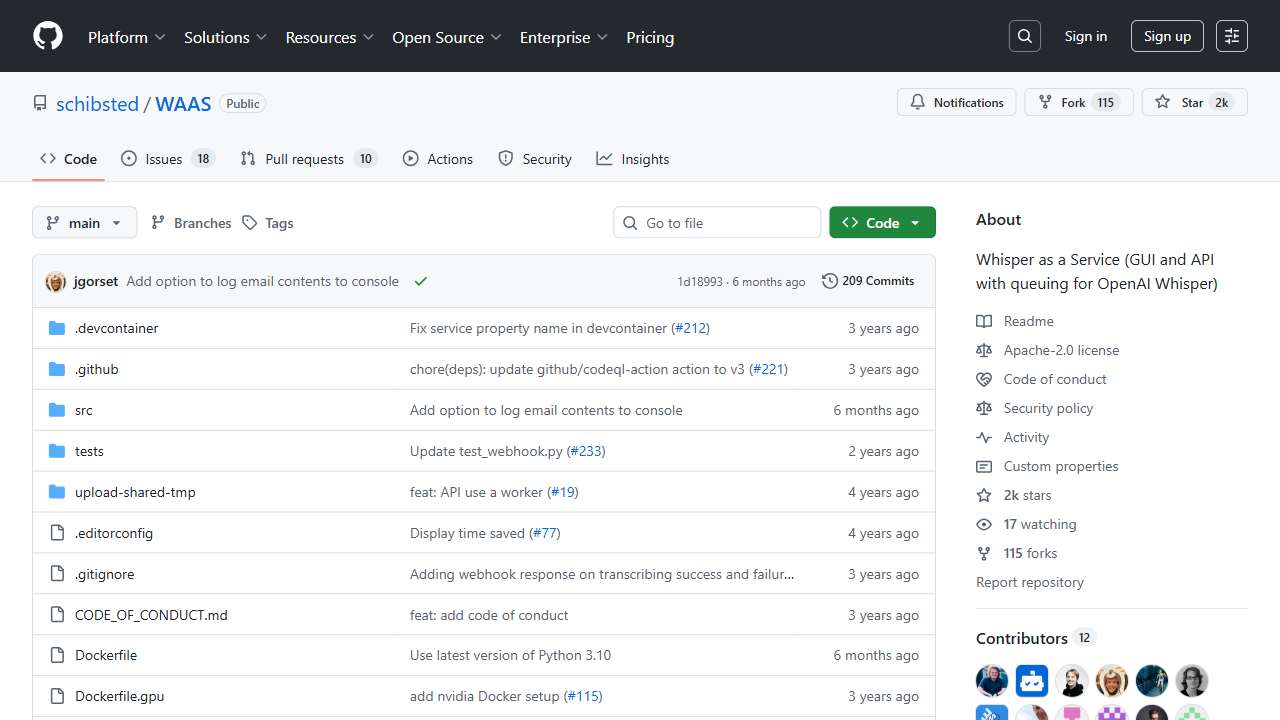Click the Go to file search field
1280x720 pixels.
coord(717,223)
